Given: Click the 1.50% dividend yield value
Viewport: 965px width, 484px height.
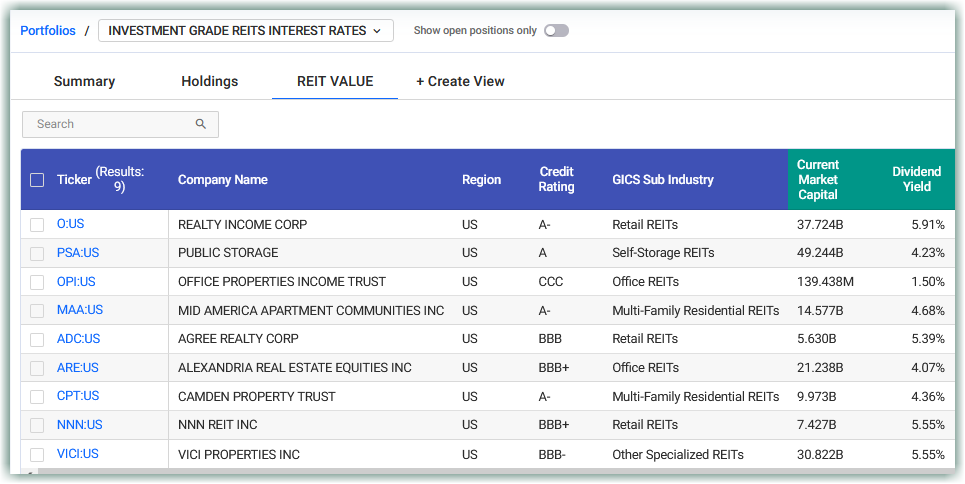Looking at the screenshot, I should click(928, 282).
